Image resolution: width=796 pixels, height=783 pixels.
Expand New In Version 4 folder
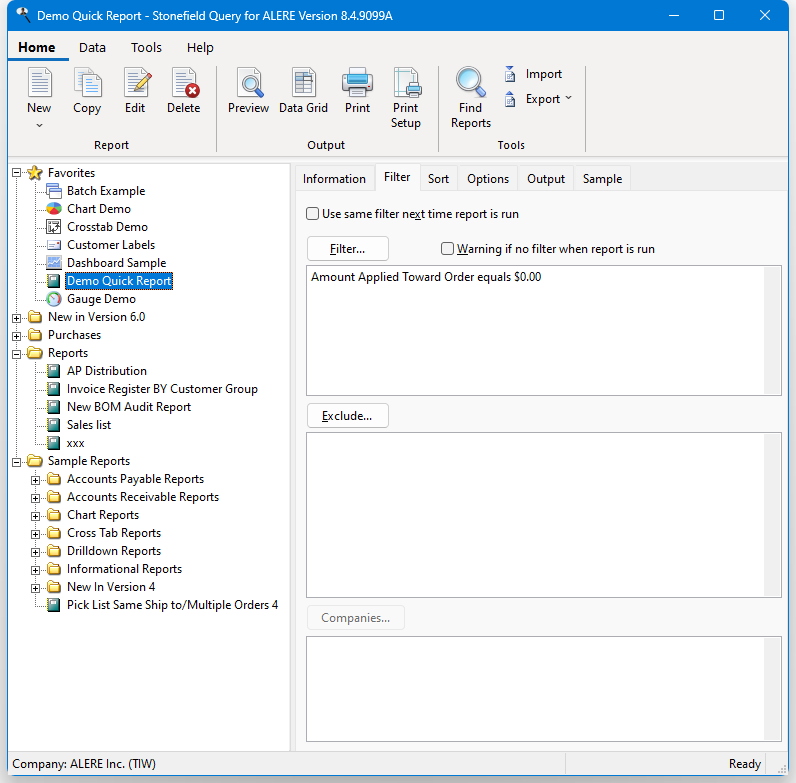point(35,589)
